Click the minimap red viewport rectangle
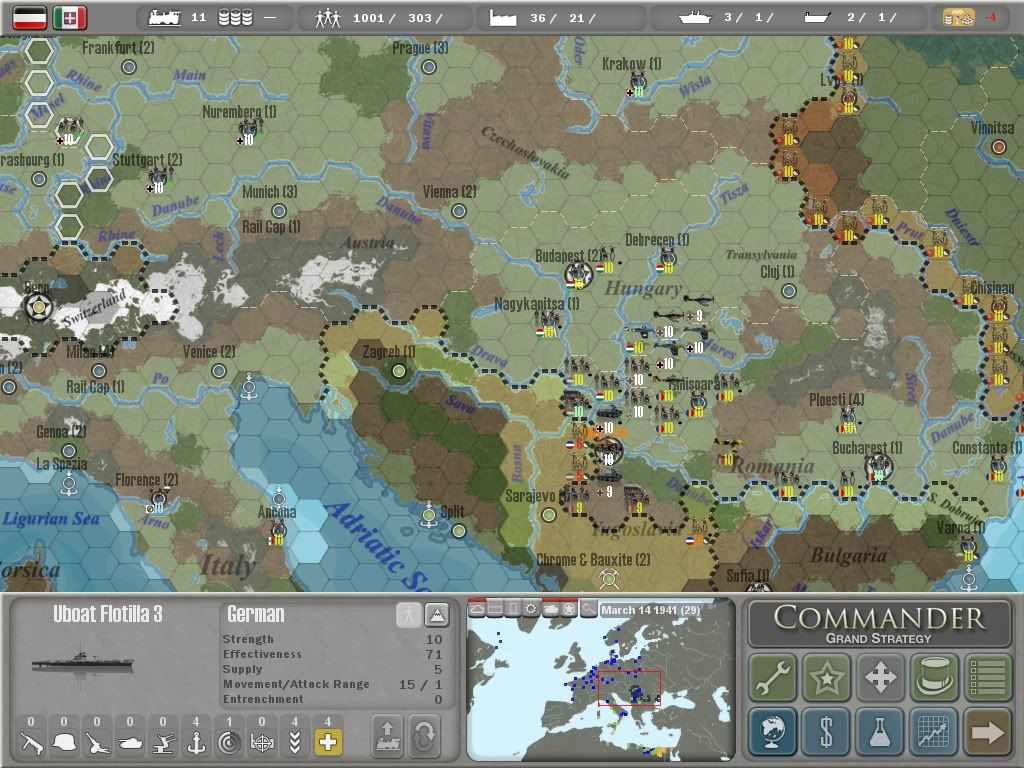 (x=630, y=688)
